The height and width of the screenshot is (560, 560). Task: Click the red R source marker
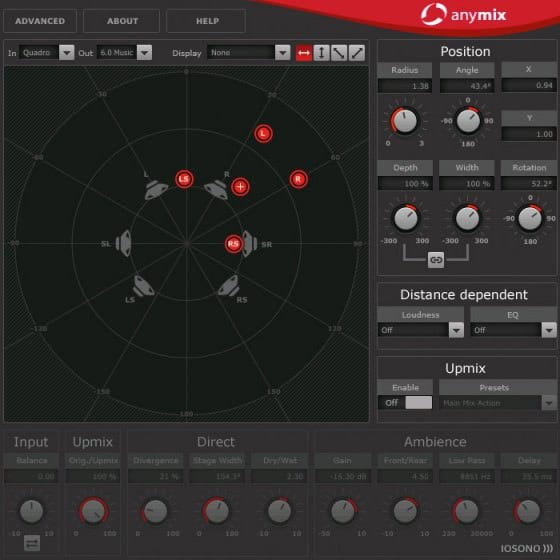pos(299,179)
